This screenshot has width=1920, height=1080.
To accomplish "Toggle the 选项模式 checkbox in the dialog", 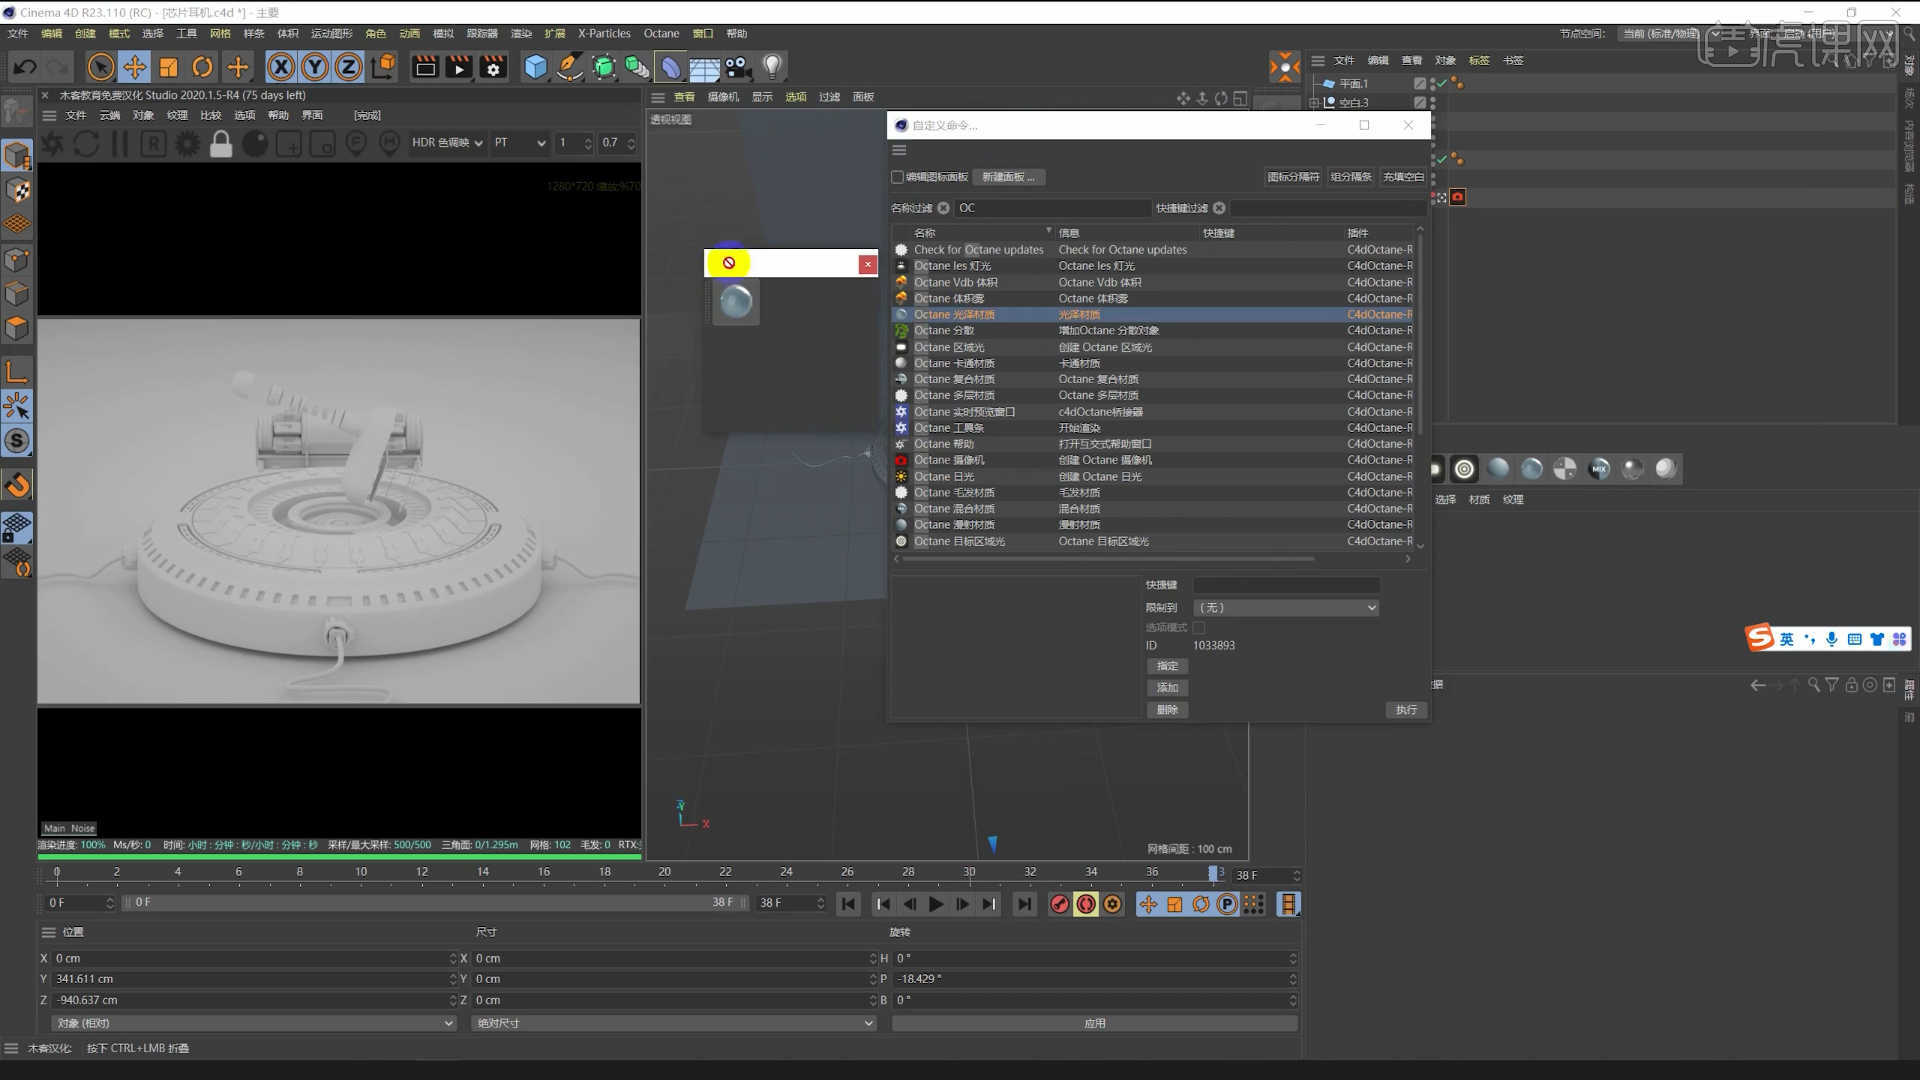I will tap(1199, 627).
